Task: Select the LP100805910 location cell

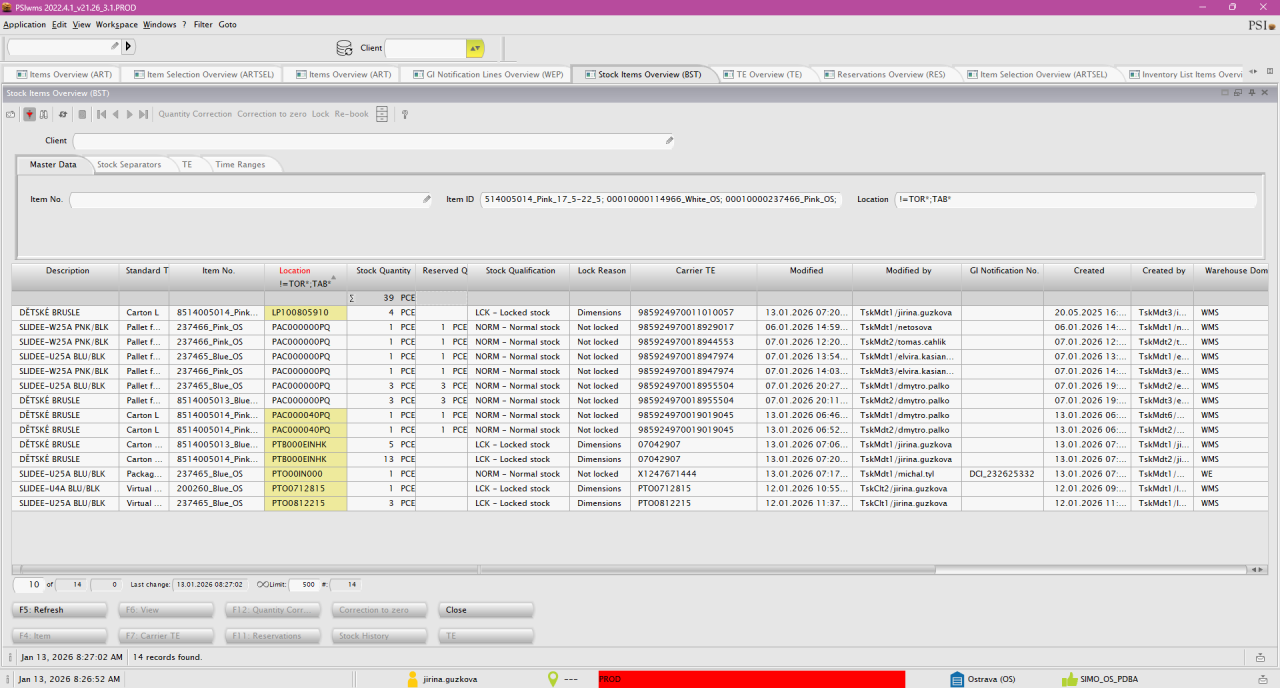Action: click(305, 312)
